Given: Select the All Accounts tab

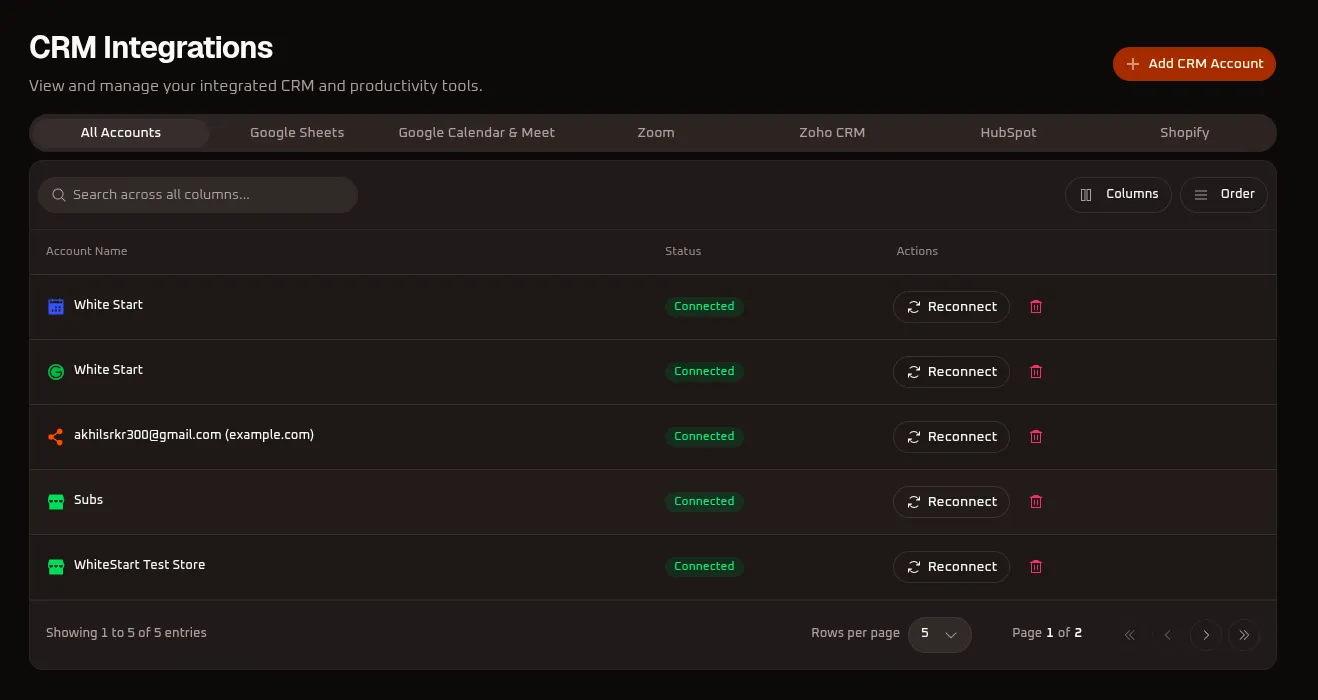Looking at the screenshot, I should [121, 133].
